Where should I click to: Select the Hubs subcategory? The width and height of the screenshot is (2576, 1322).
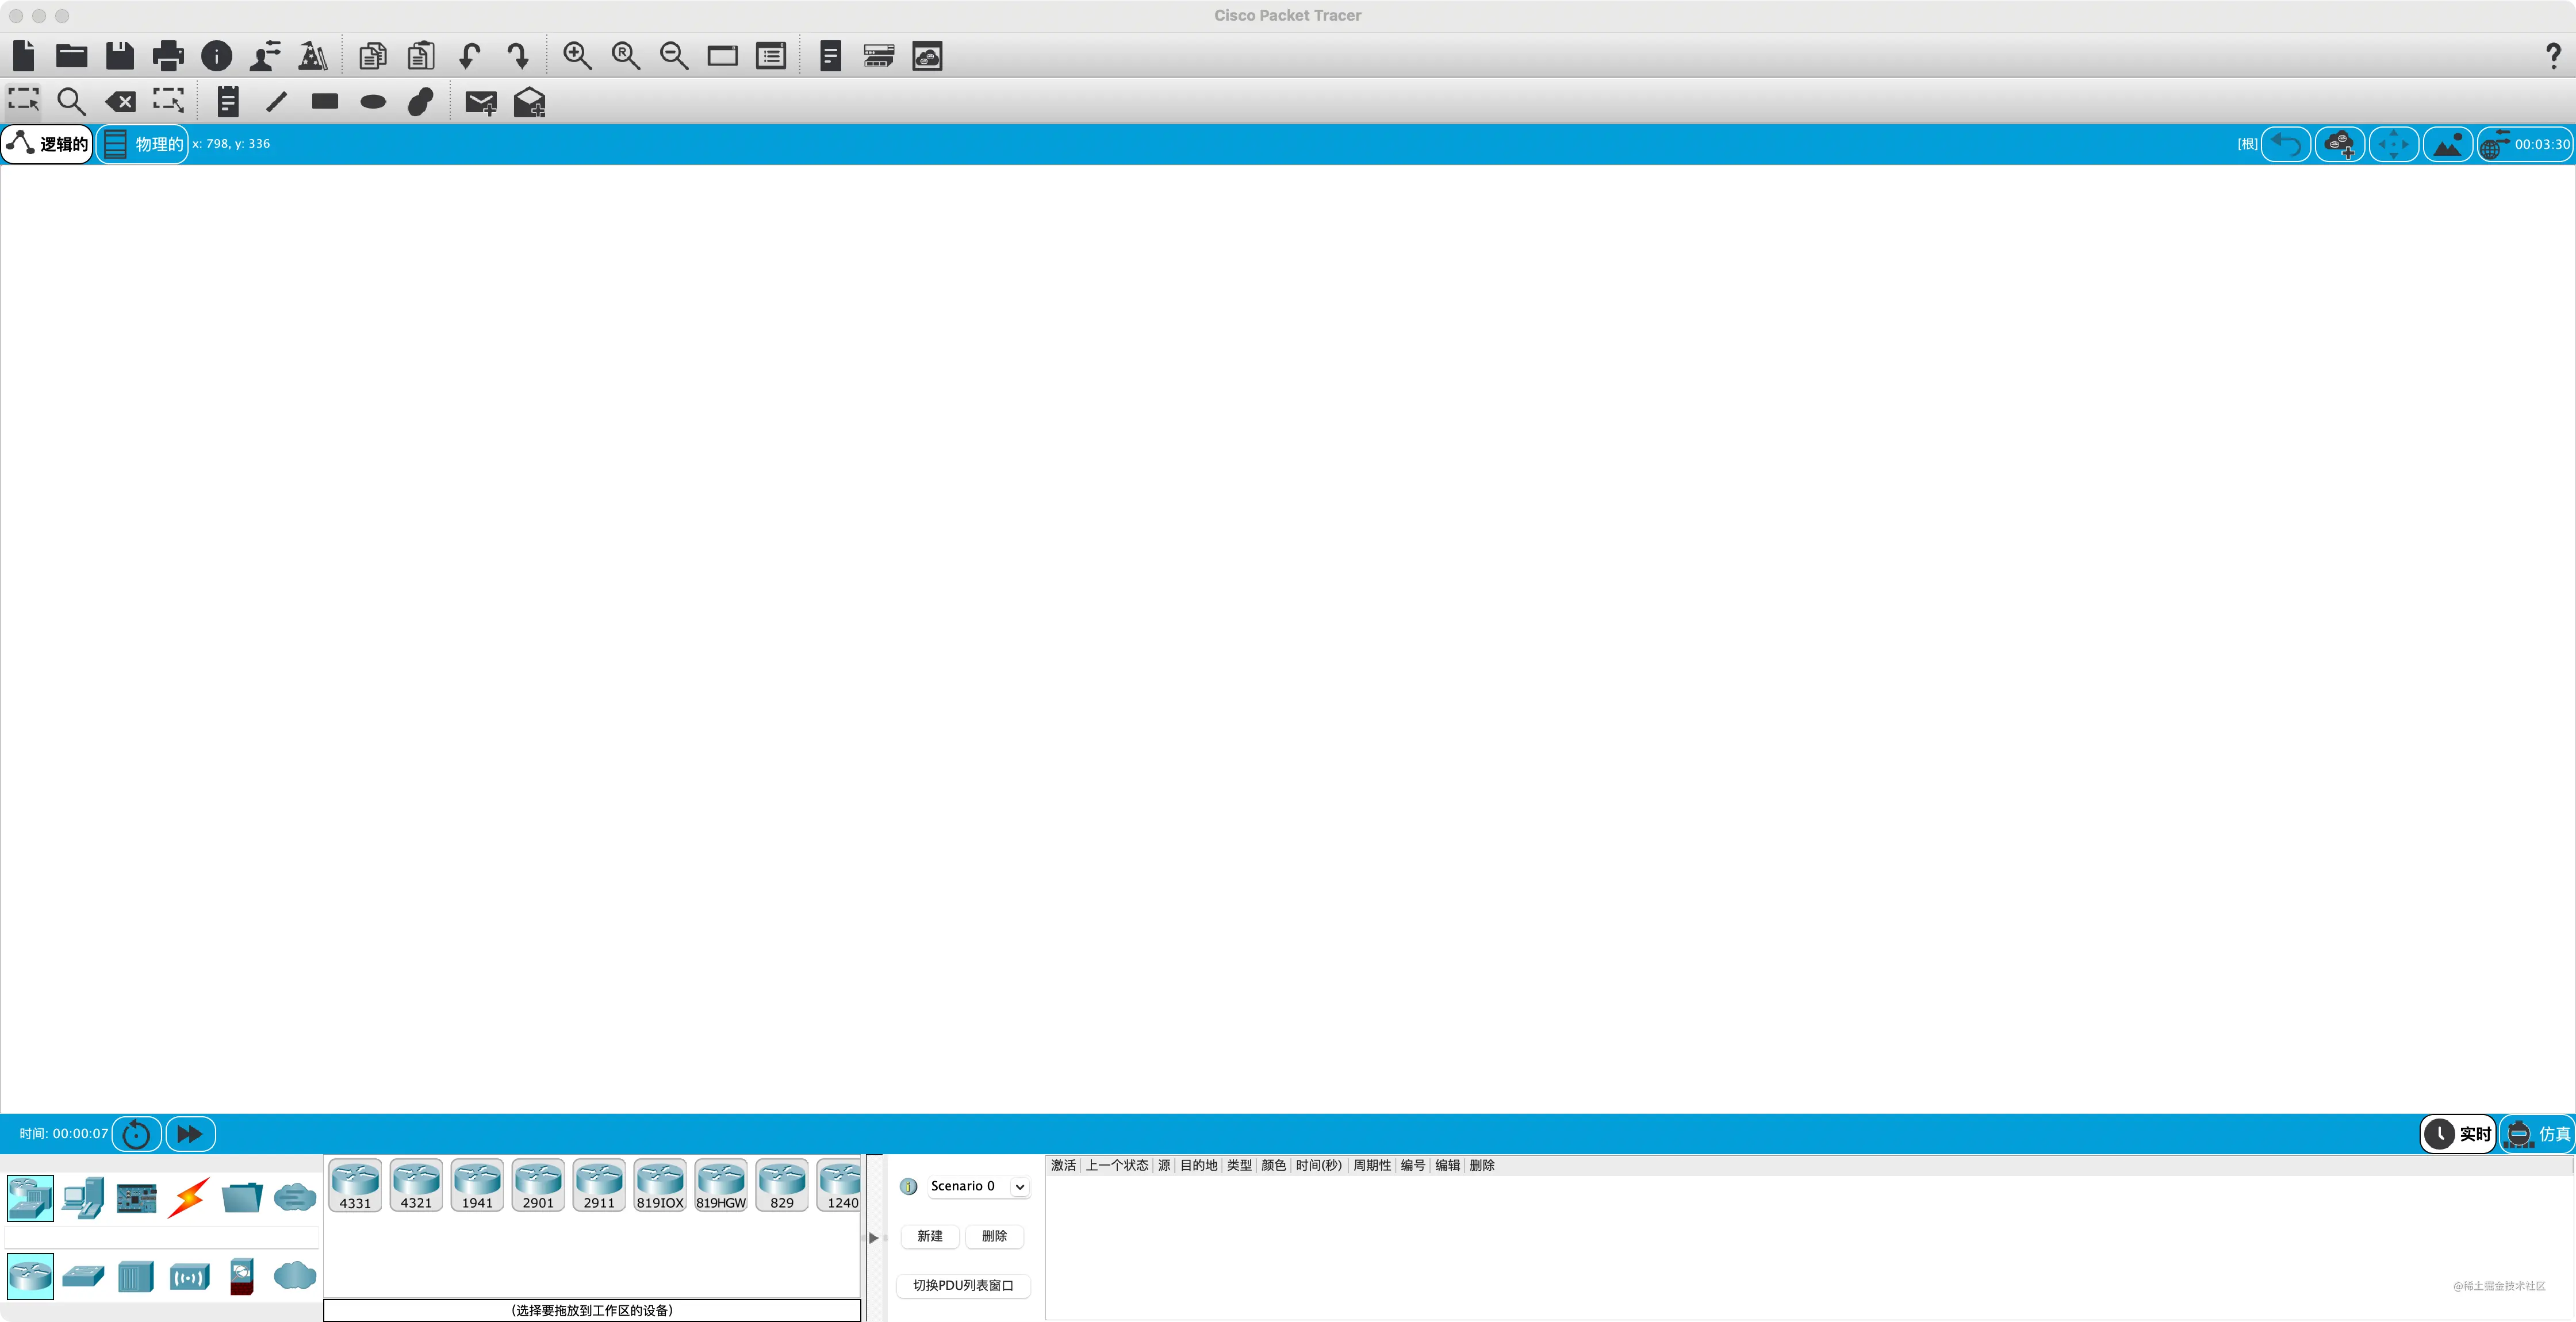(136, 1276)
